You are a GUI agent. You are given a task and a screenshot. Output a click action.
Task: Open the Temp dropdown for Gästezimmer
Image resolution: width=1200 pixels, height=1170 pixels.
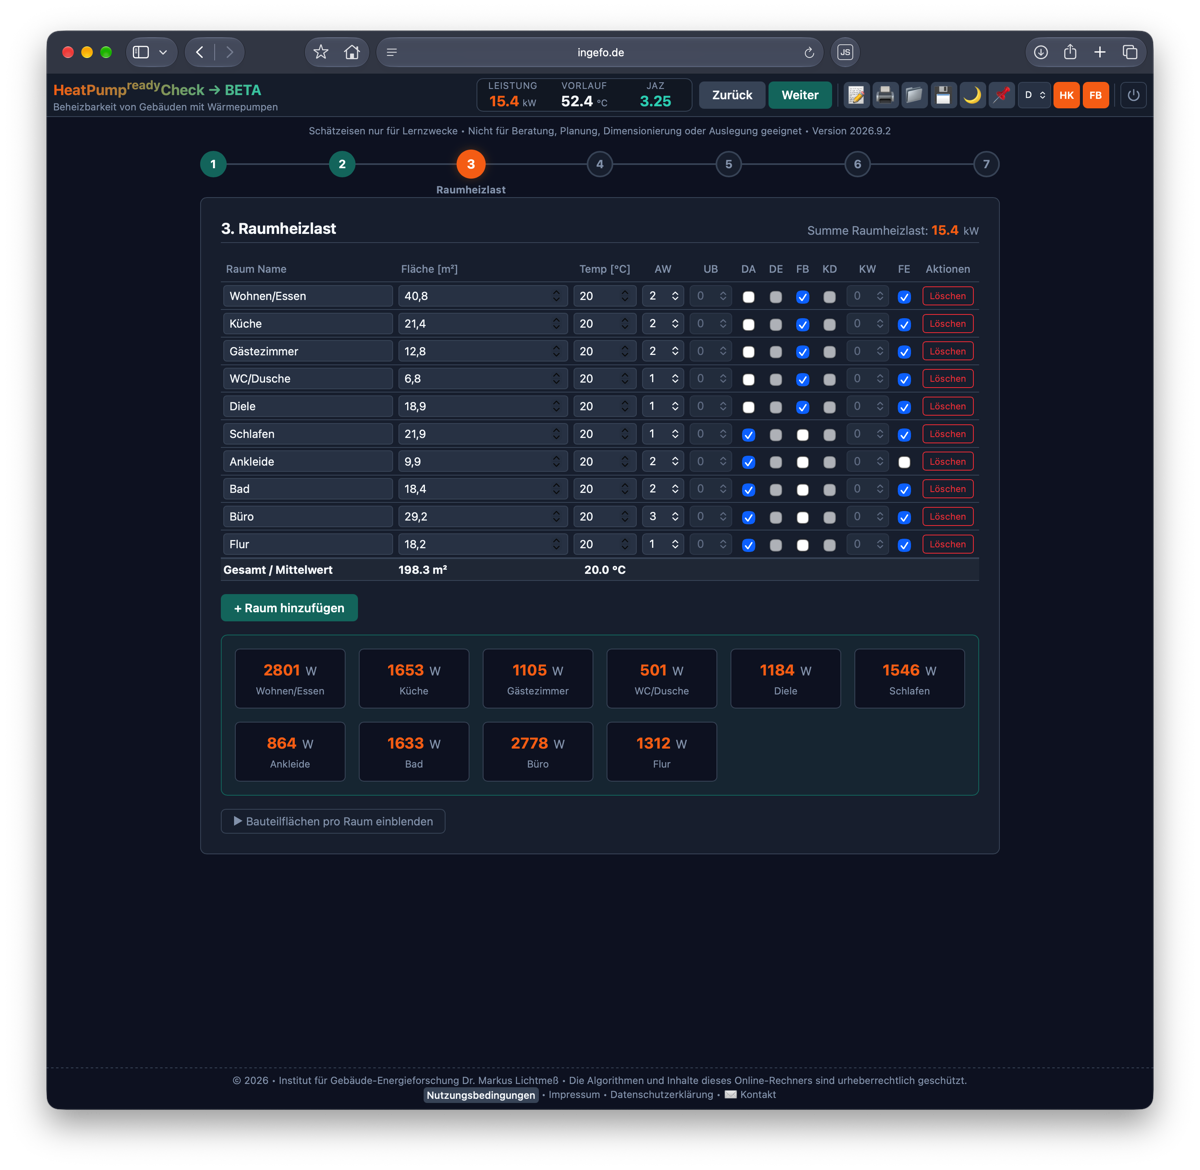coord(605,351)
